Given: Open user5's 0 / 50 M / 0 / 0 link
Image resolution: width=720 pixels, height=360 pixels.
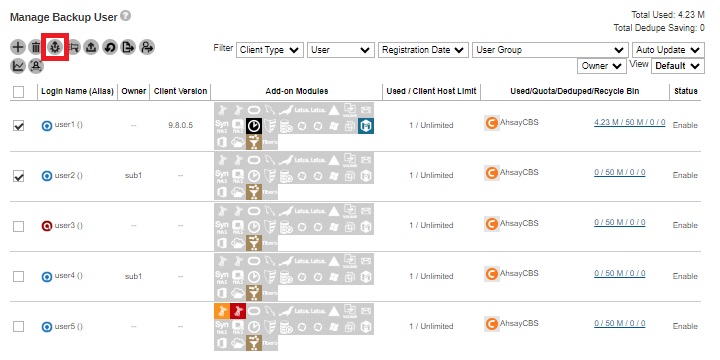Looking at the screenshot, I should point(619,323).
